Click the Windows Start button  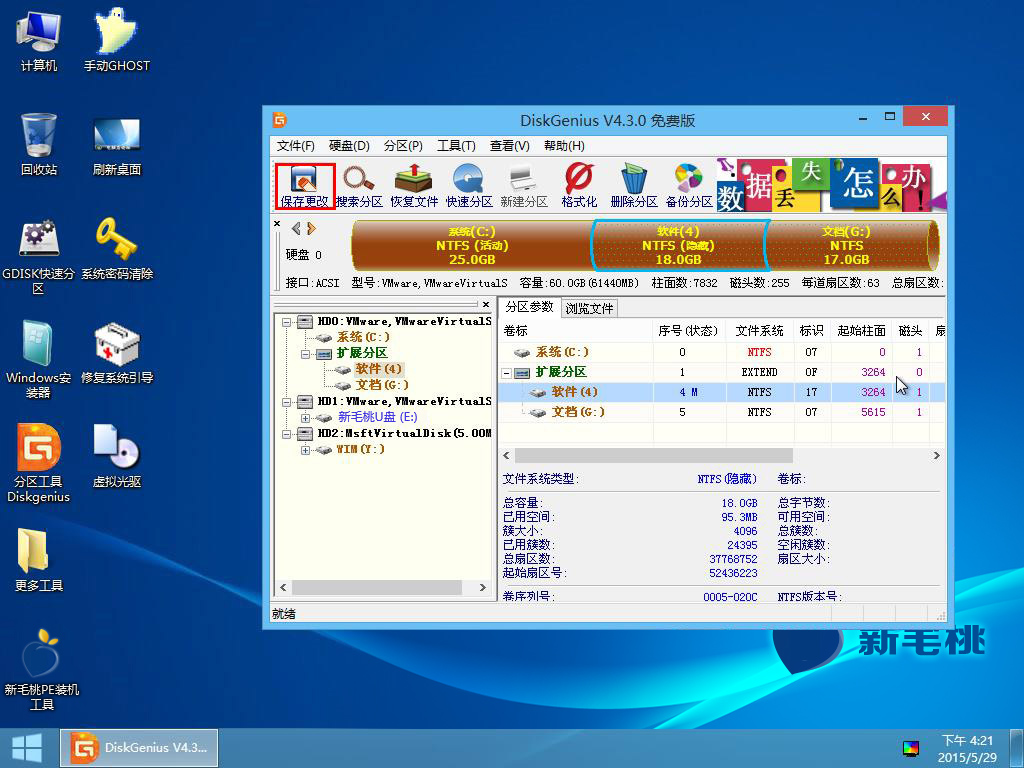tap(27, 748)
